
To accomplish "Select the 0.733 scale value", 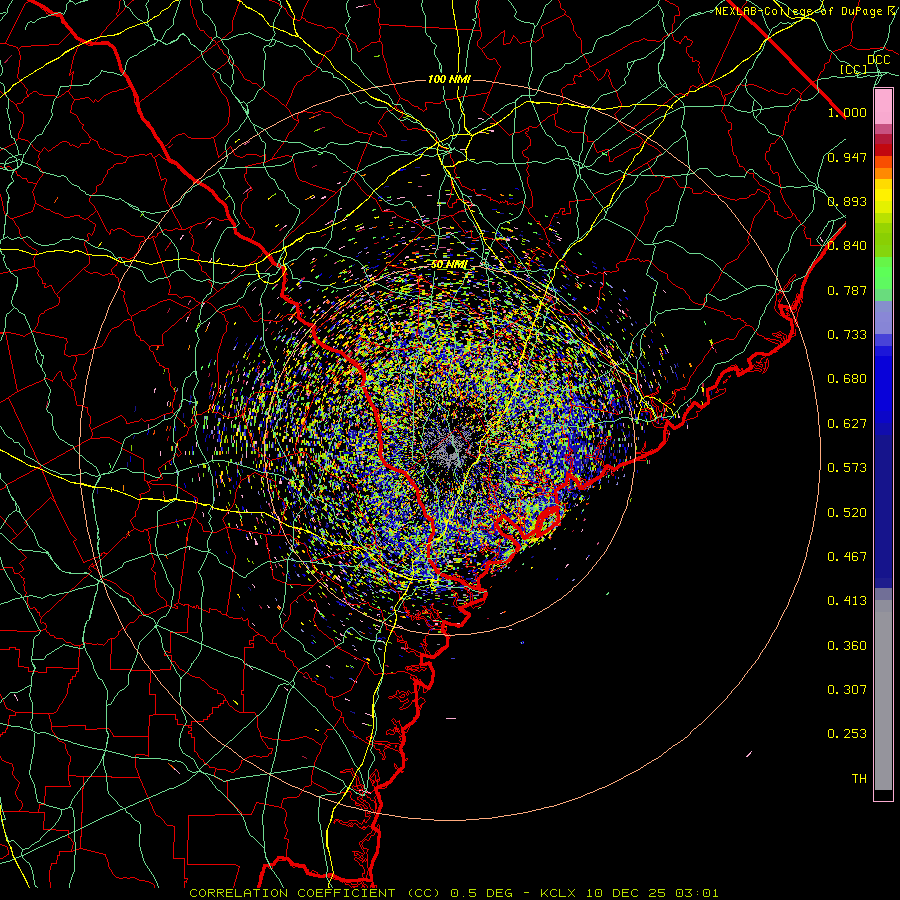I will tap(847, 335).
